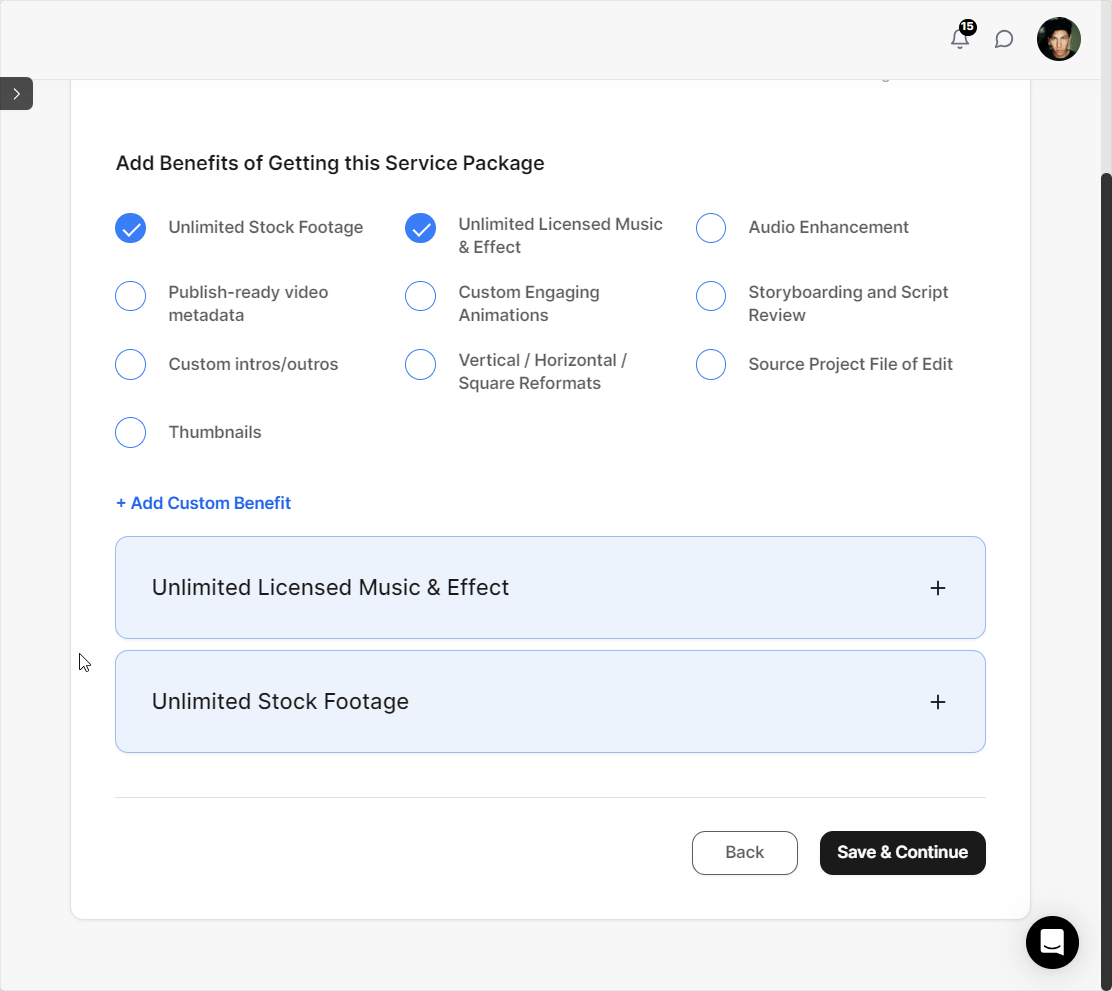
Task: Expand the Unlimited Licensed Music & Effect plus icon
Action: [938, 588]
